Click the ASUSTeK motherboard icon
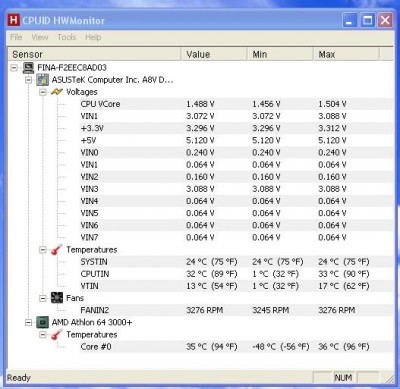The image size is (400, 389). (43, 80)
